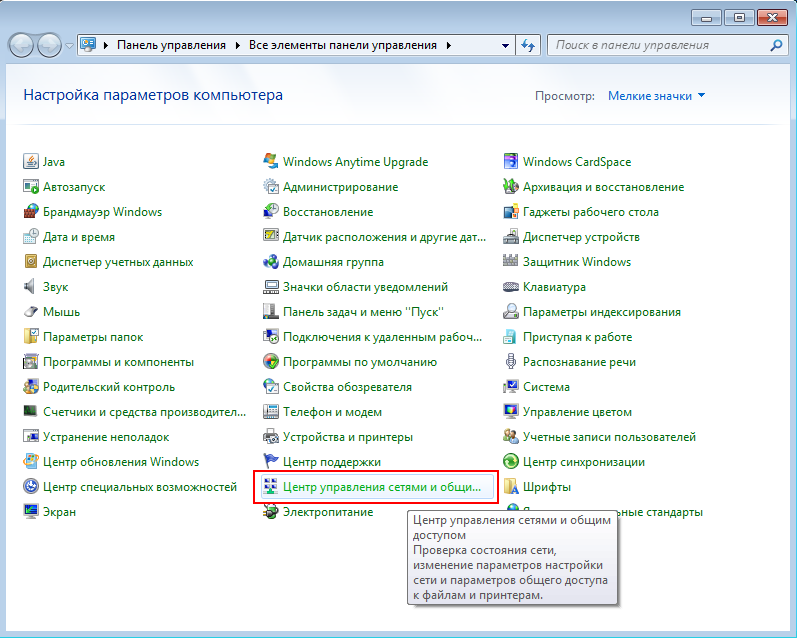Screen dimensions: 797x638
Task: Open the Распознавание речи microphone icon
Action: (x=510, y=361)
